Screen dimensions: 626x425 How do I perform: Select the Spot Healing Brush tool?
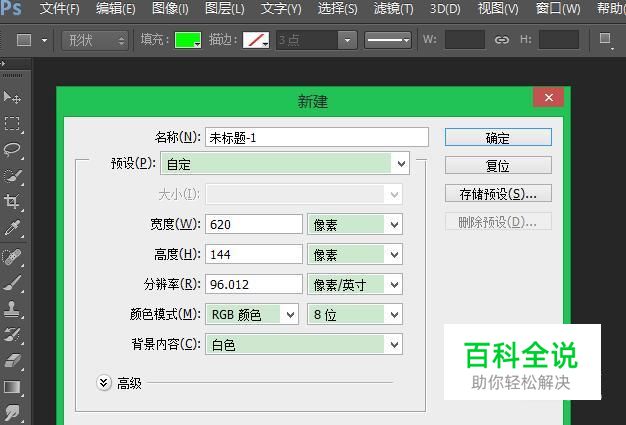(12, 257)
